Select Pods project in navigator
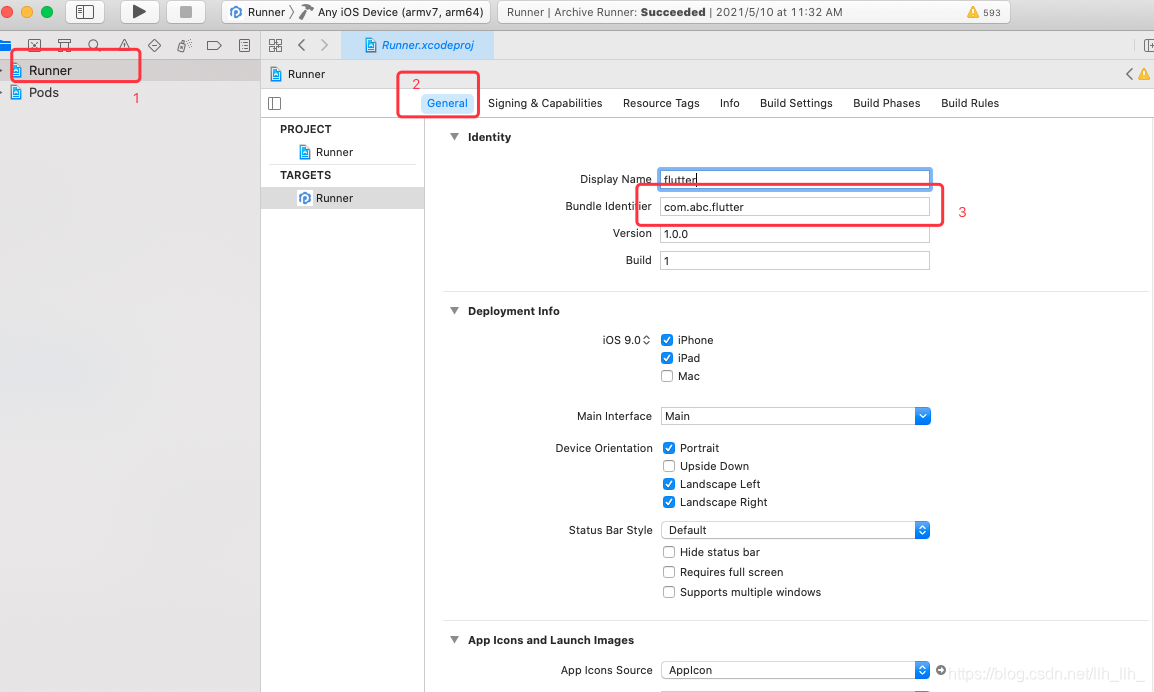This screenshot has height=692, width=1154. click(43, 93)
